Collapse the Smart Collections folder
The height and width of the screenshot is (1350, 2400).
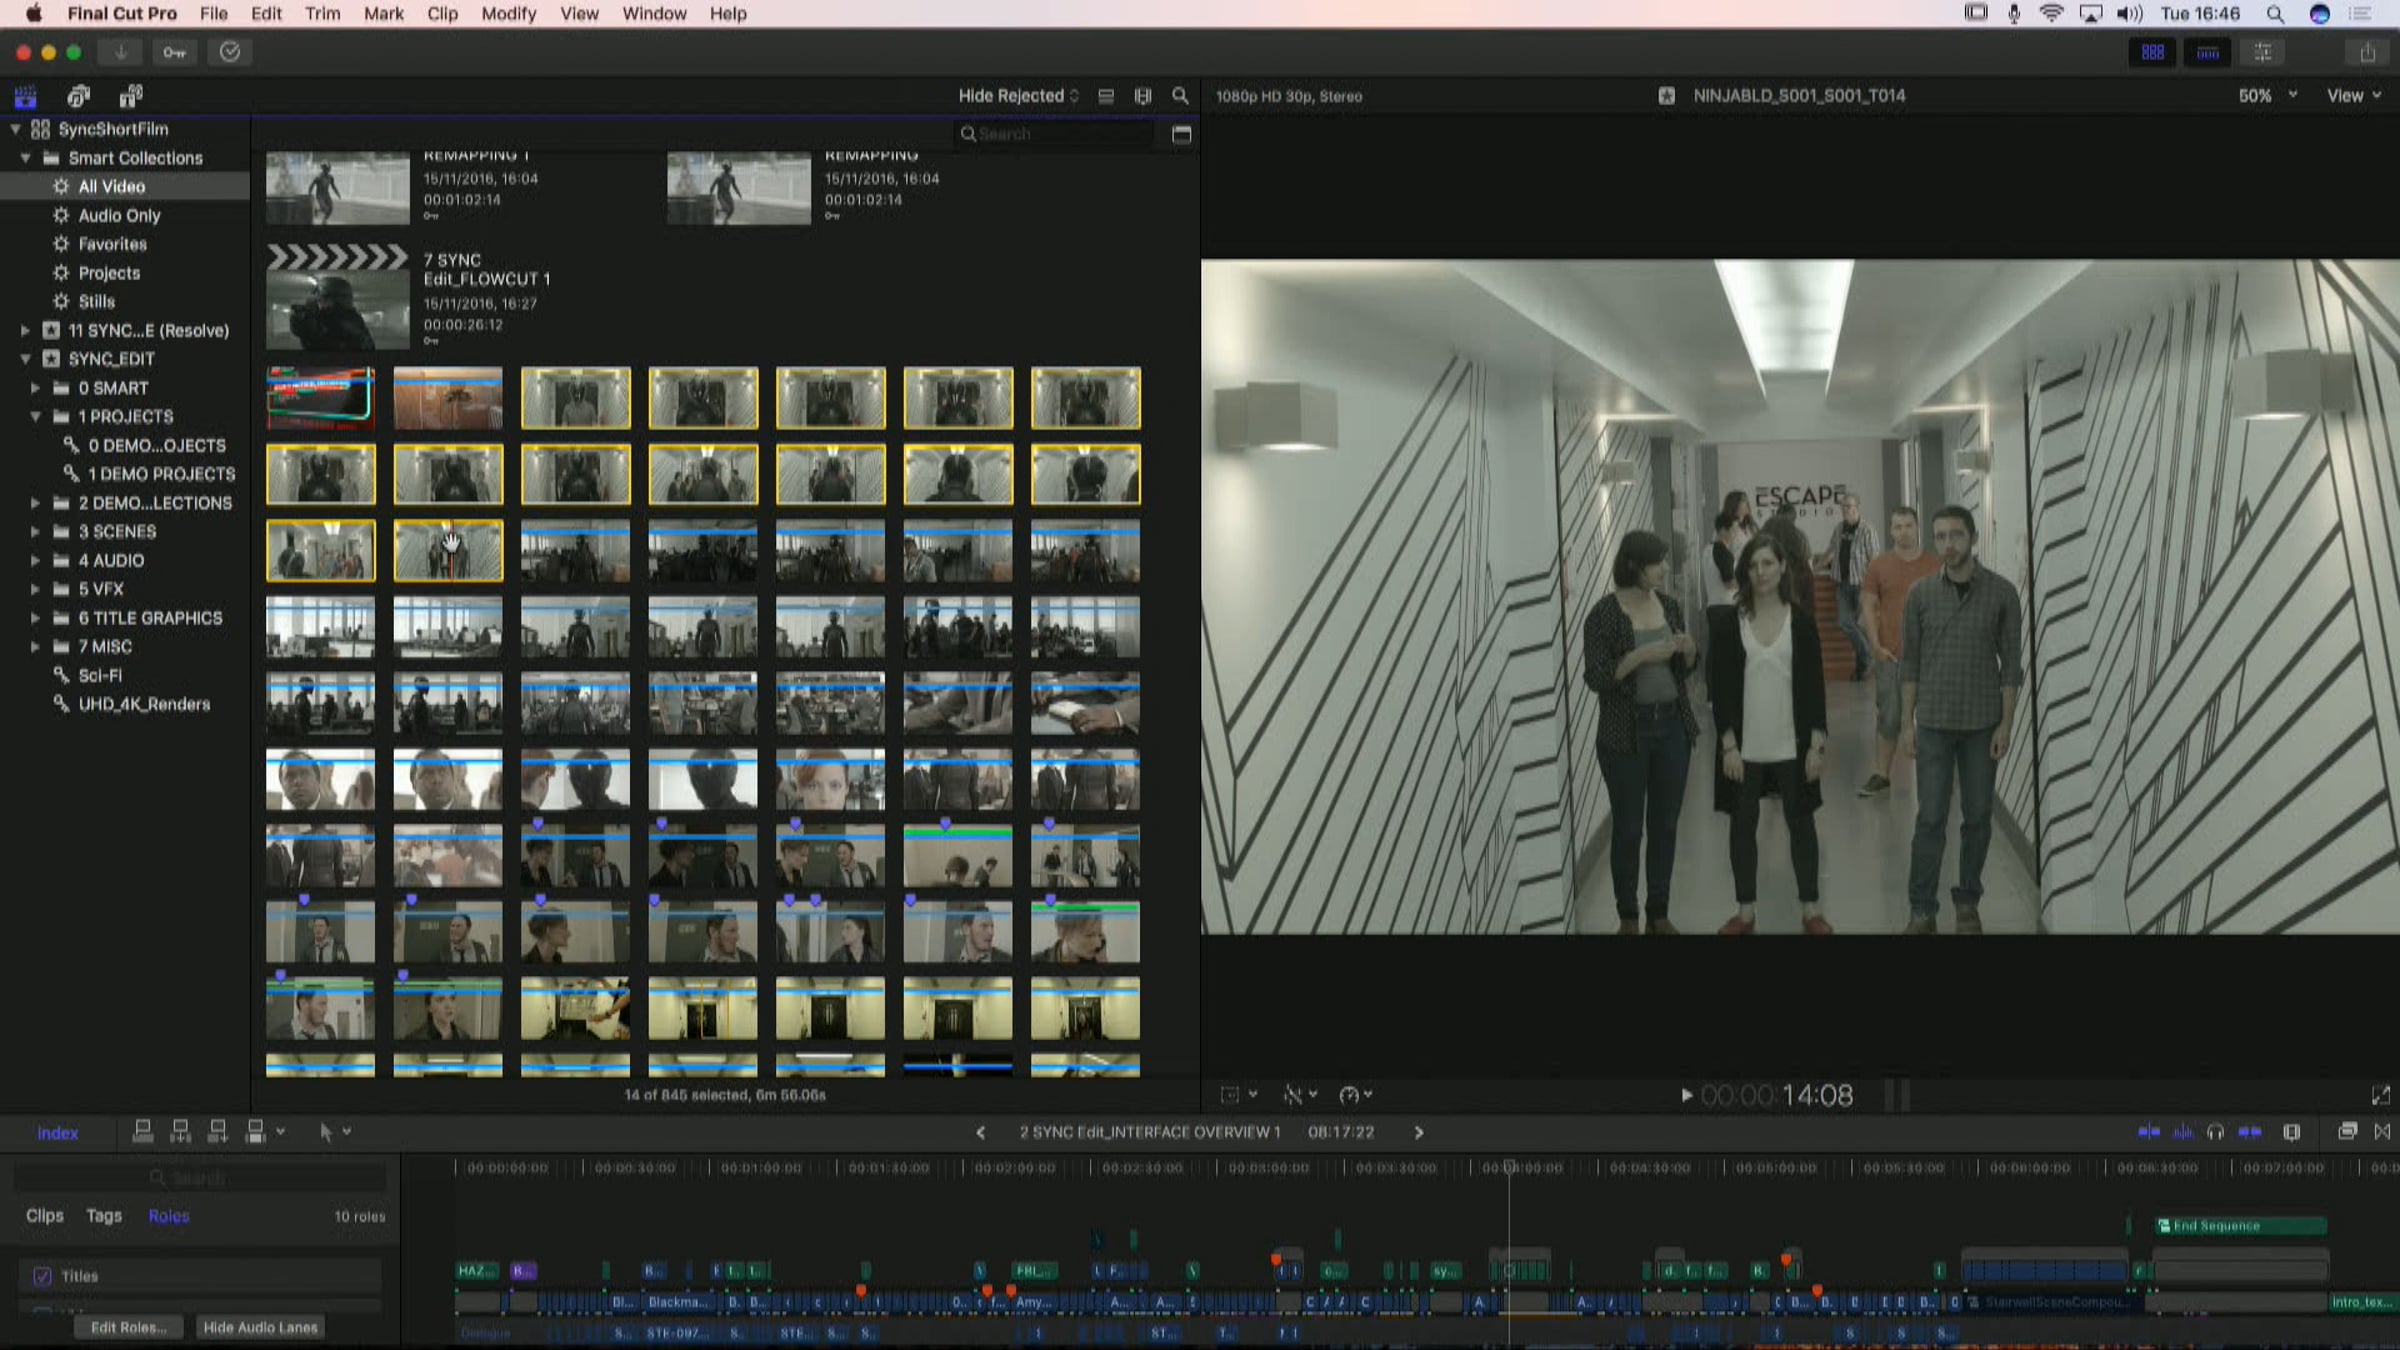coord(26,158)
